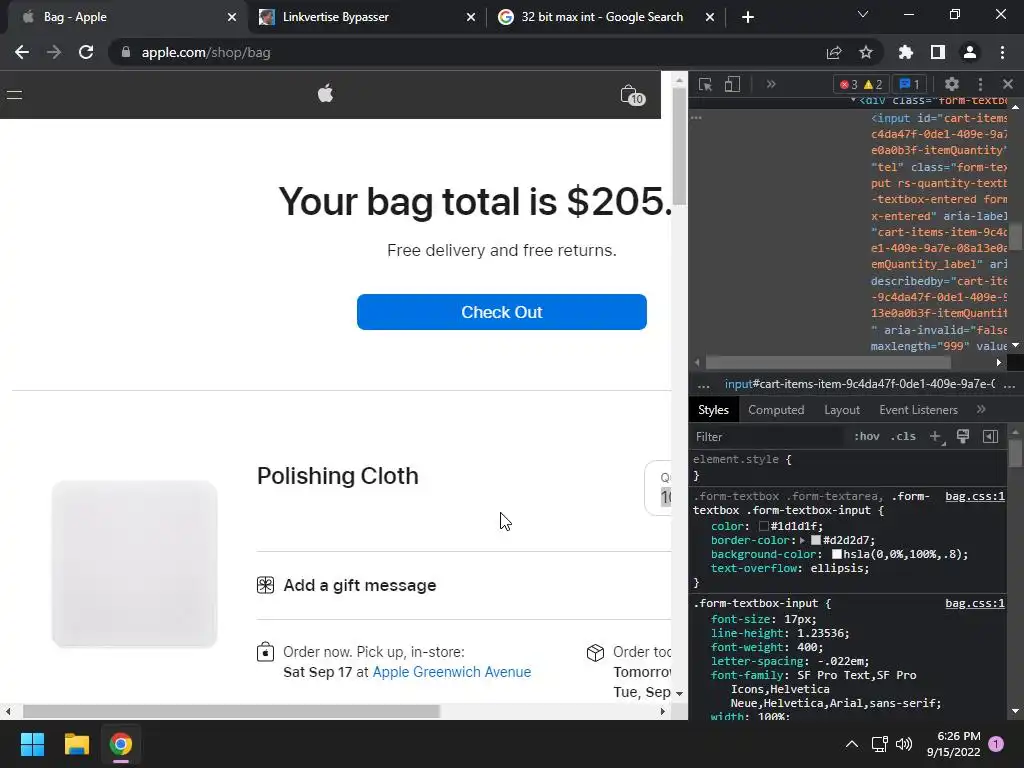Screen dimensions: 1024x768
Task: Toggle rendering emulations paintbrush icon
Action: click(963, 436)
